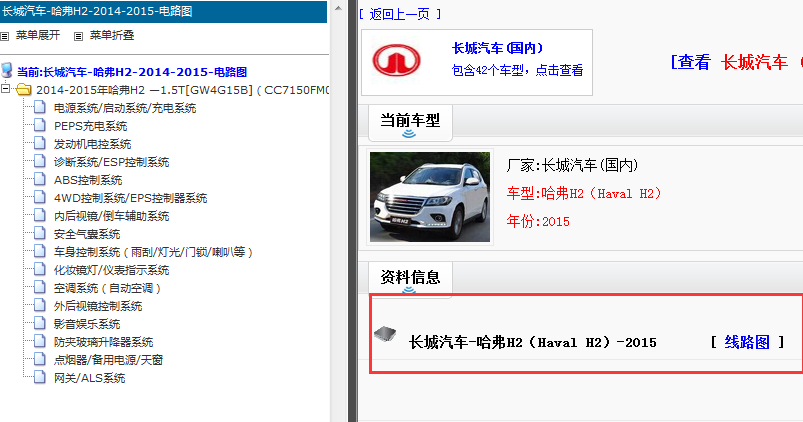Screen dimensions: 803x422
Task: Click the 年份:2015 text
Action: coord(538,221)
